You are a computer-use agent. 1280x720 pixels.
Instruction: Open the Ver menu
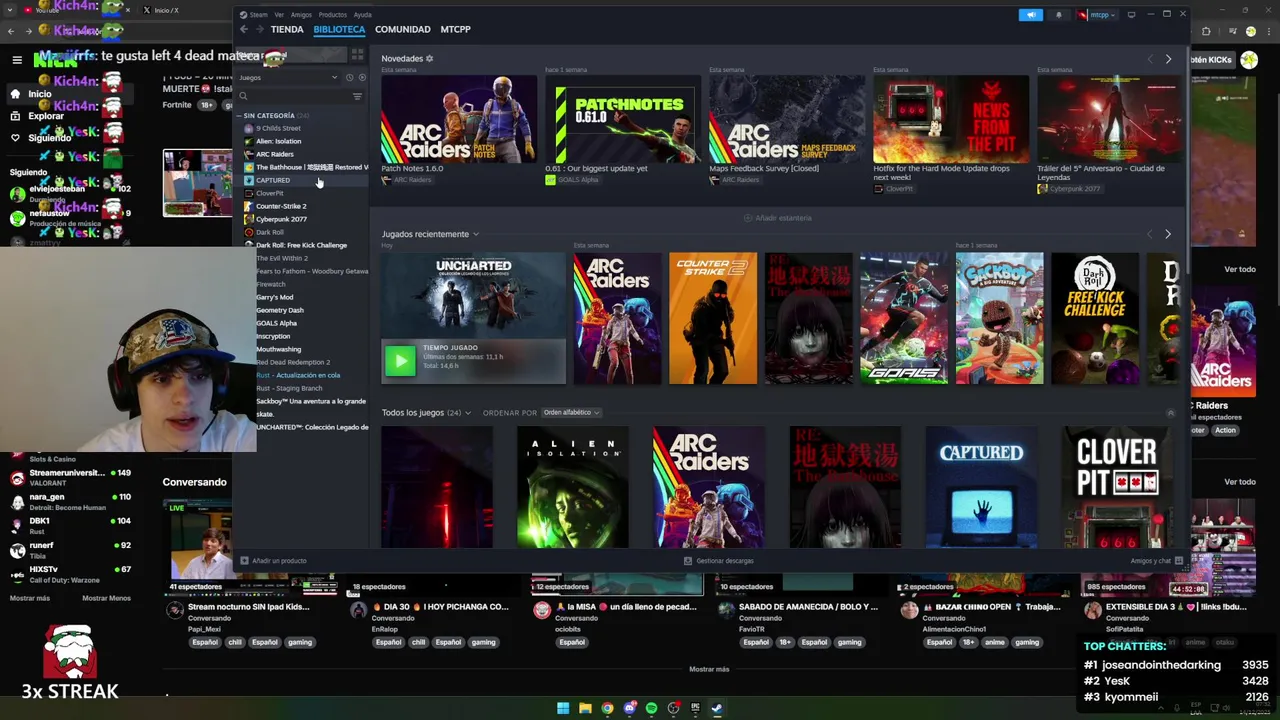pos(279,15)
